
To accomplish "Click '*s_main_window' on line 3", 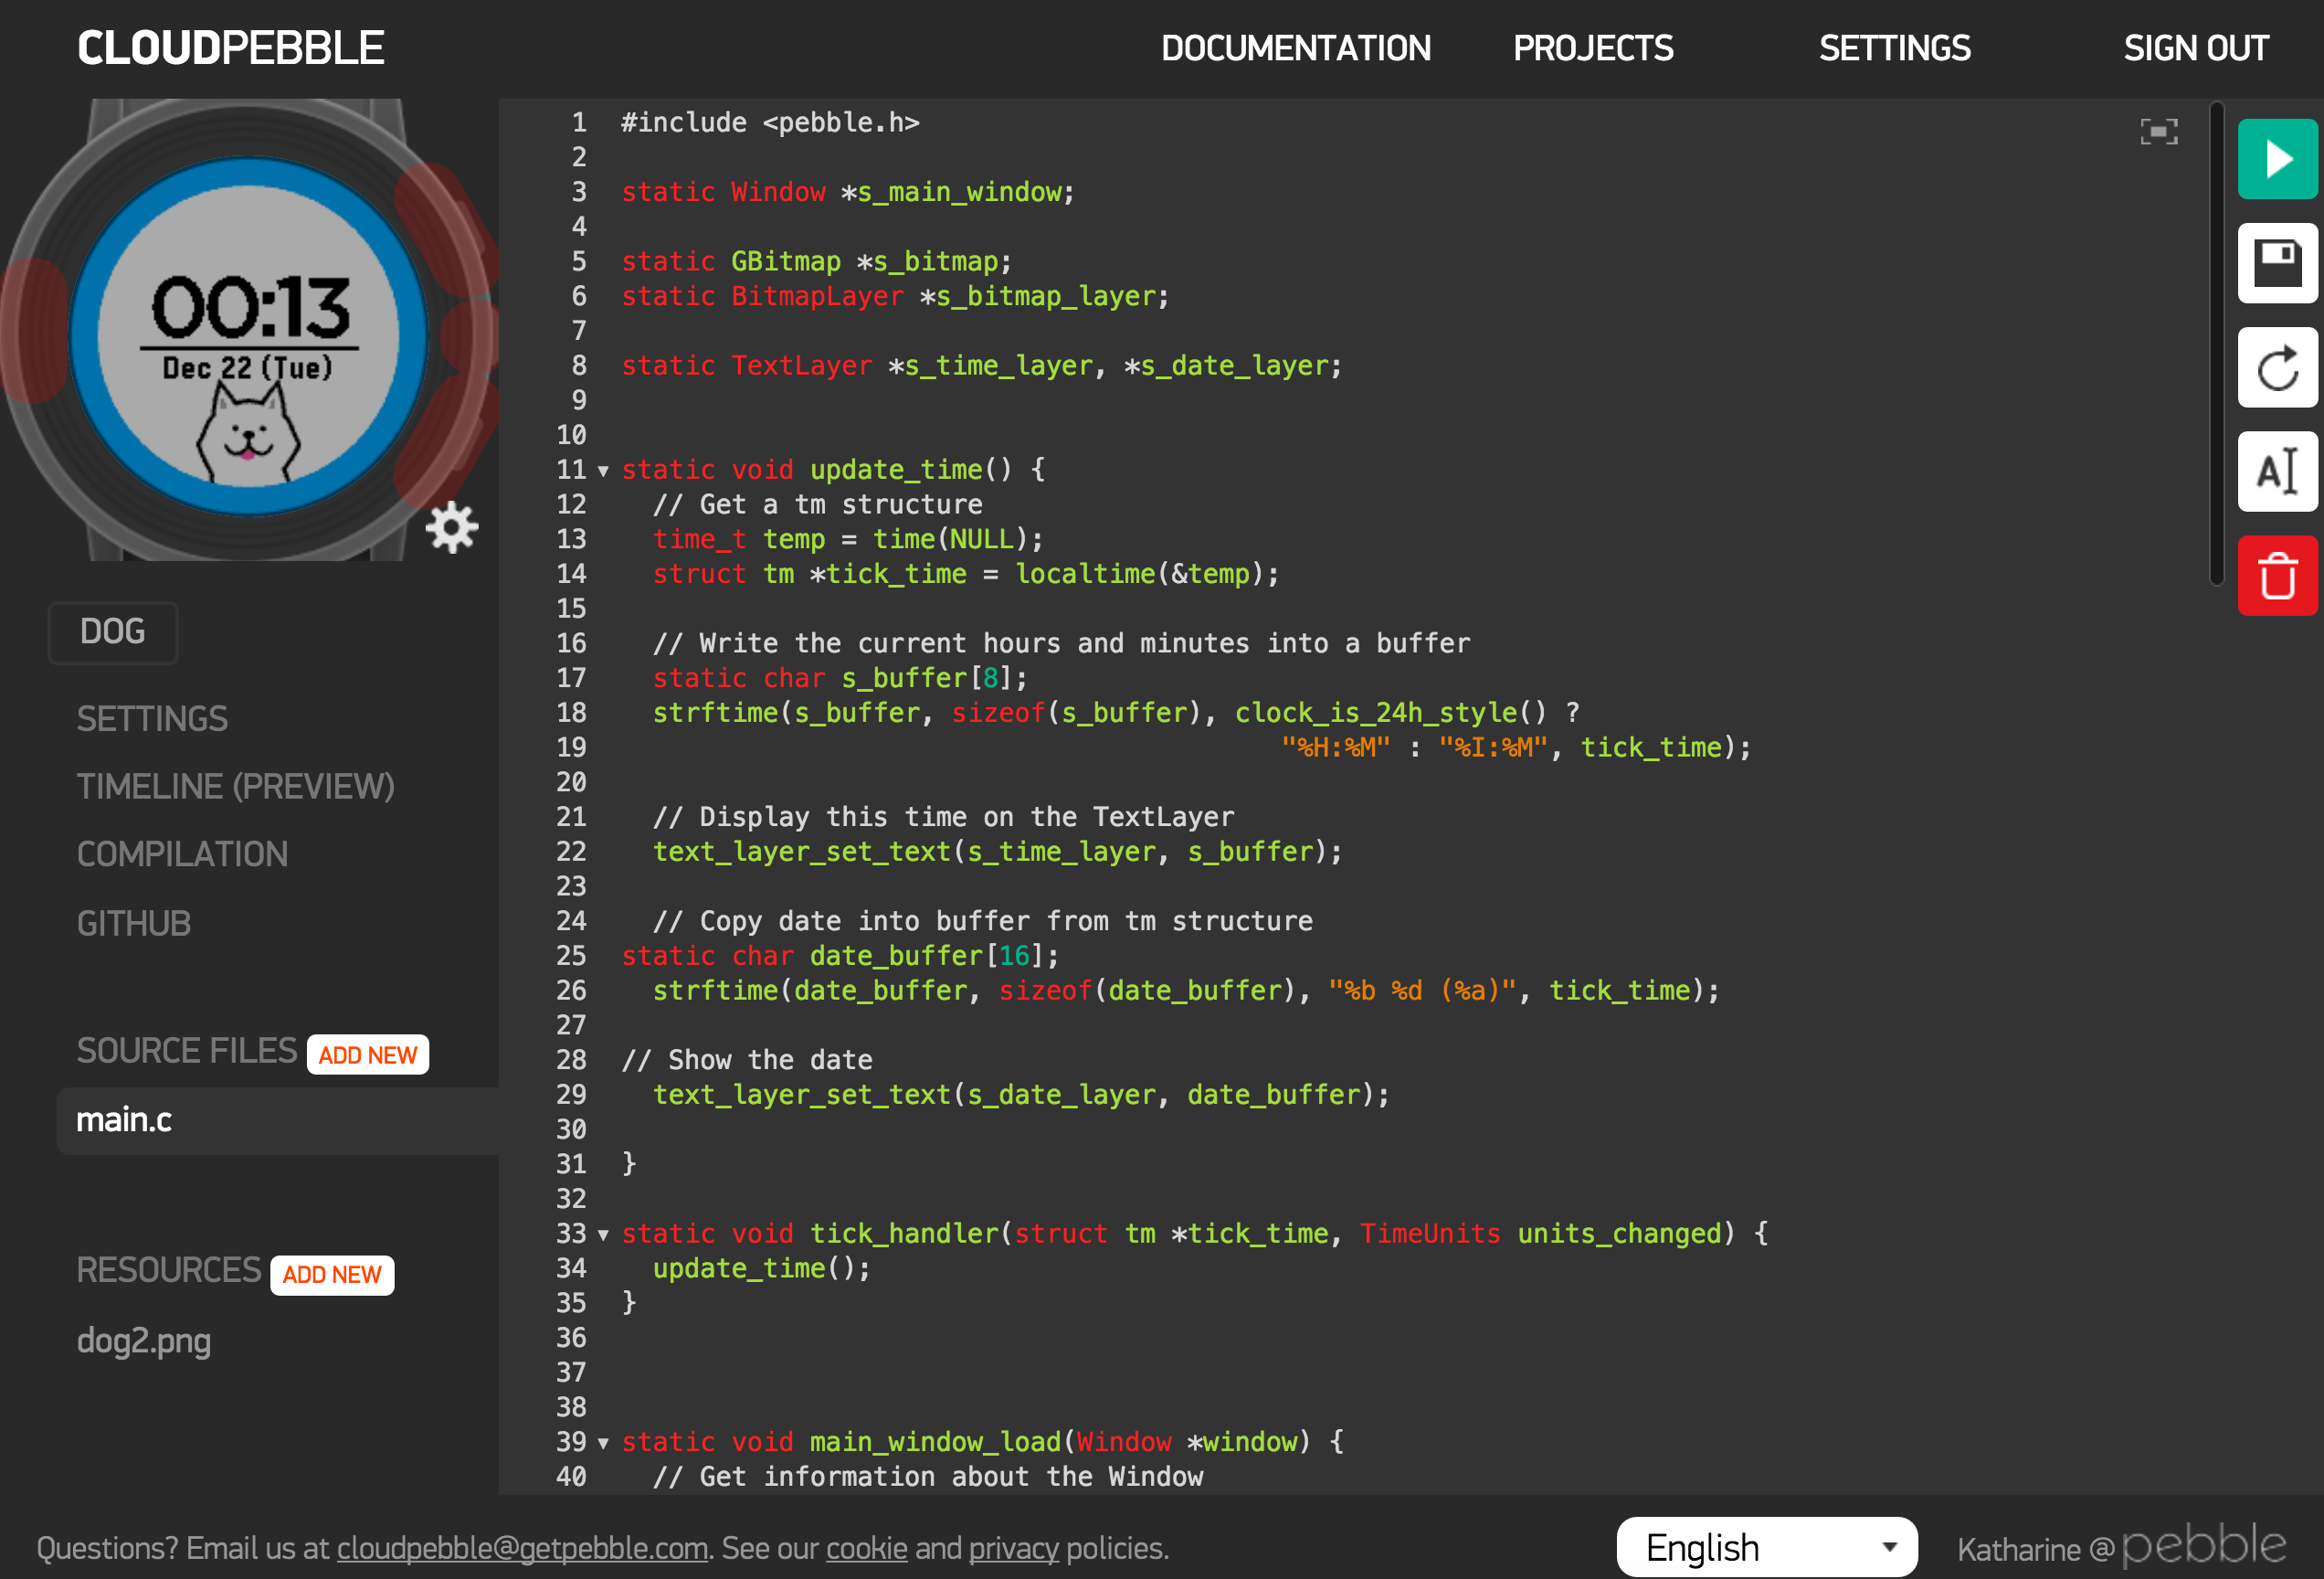I will pyautogui.click(x=951, y=192).
